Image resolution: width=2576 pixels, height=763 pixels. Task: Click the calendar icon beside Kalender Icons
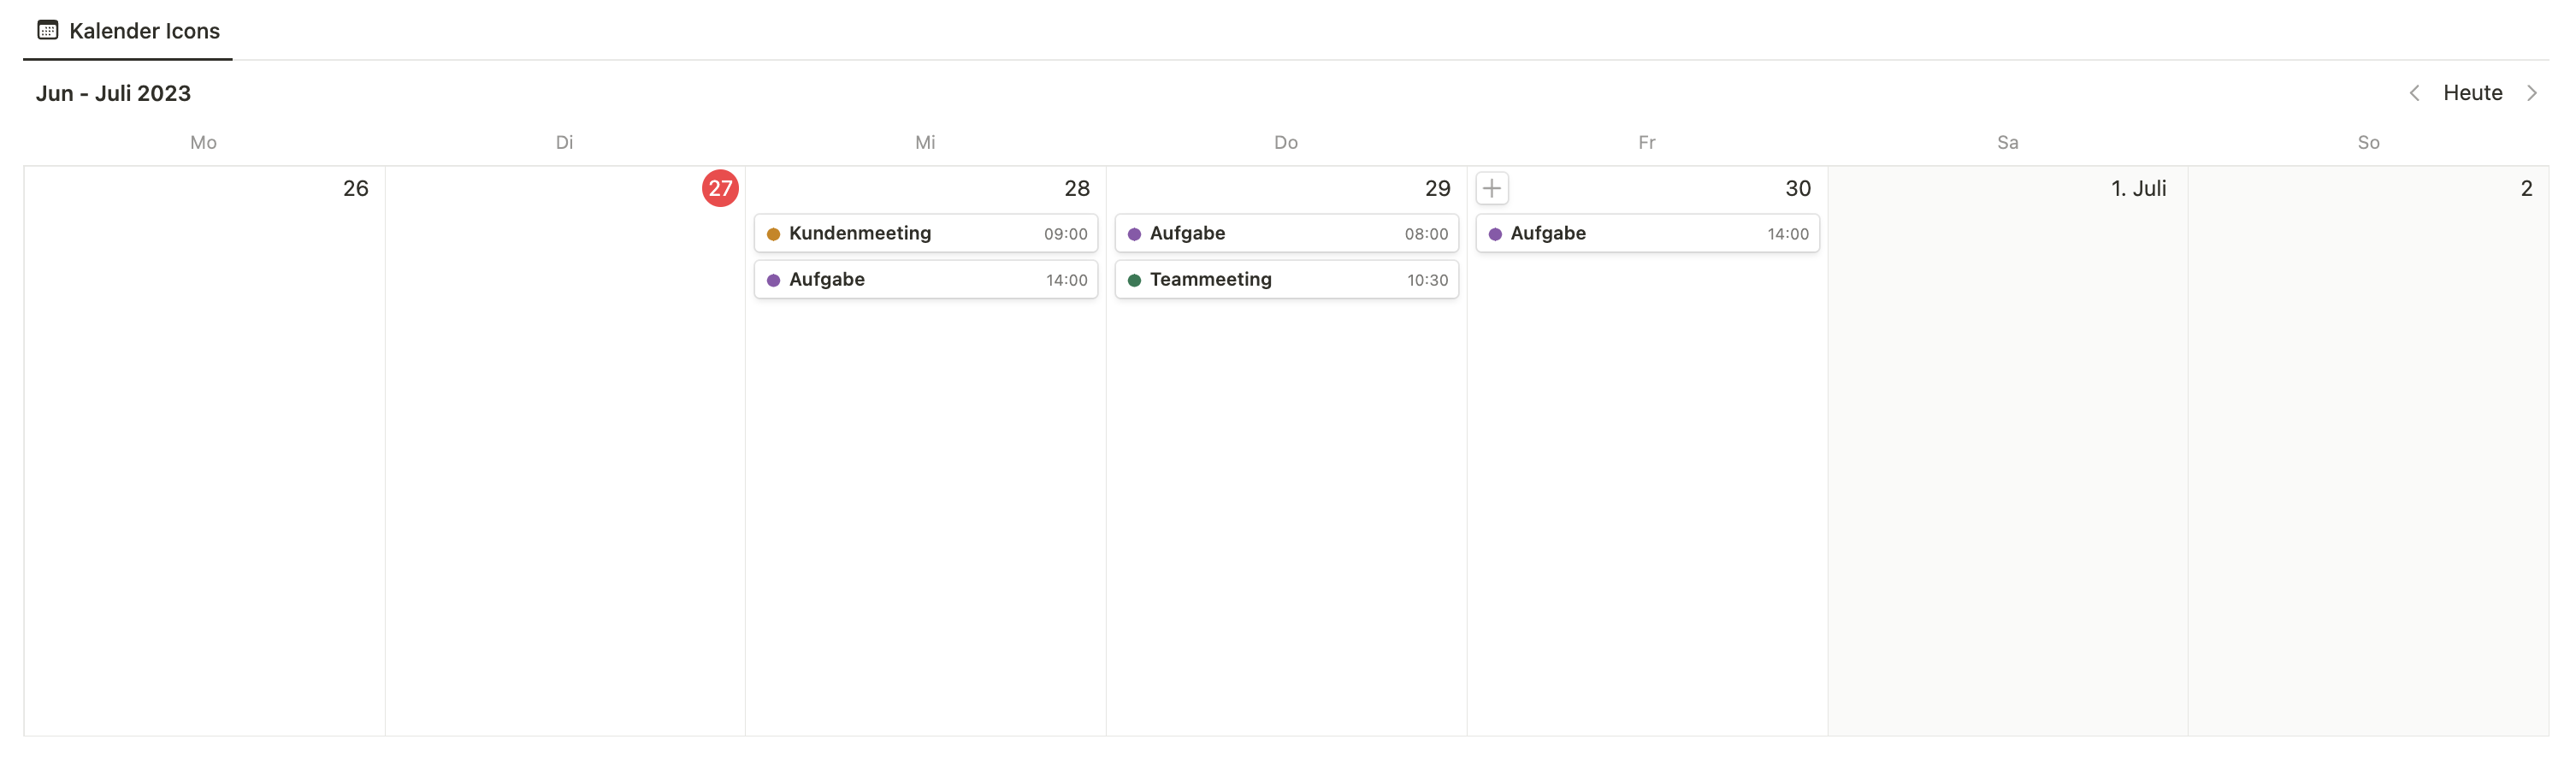(48, 30)
